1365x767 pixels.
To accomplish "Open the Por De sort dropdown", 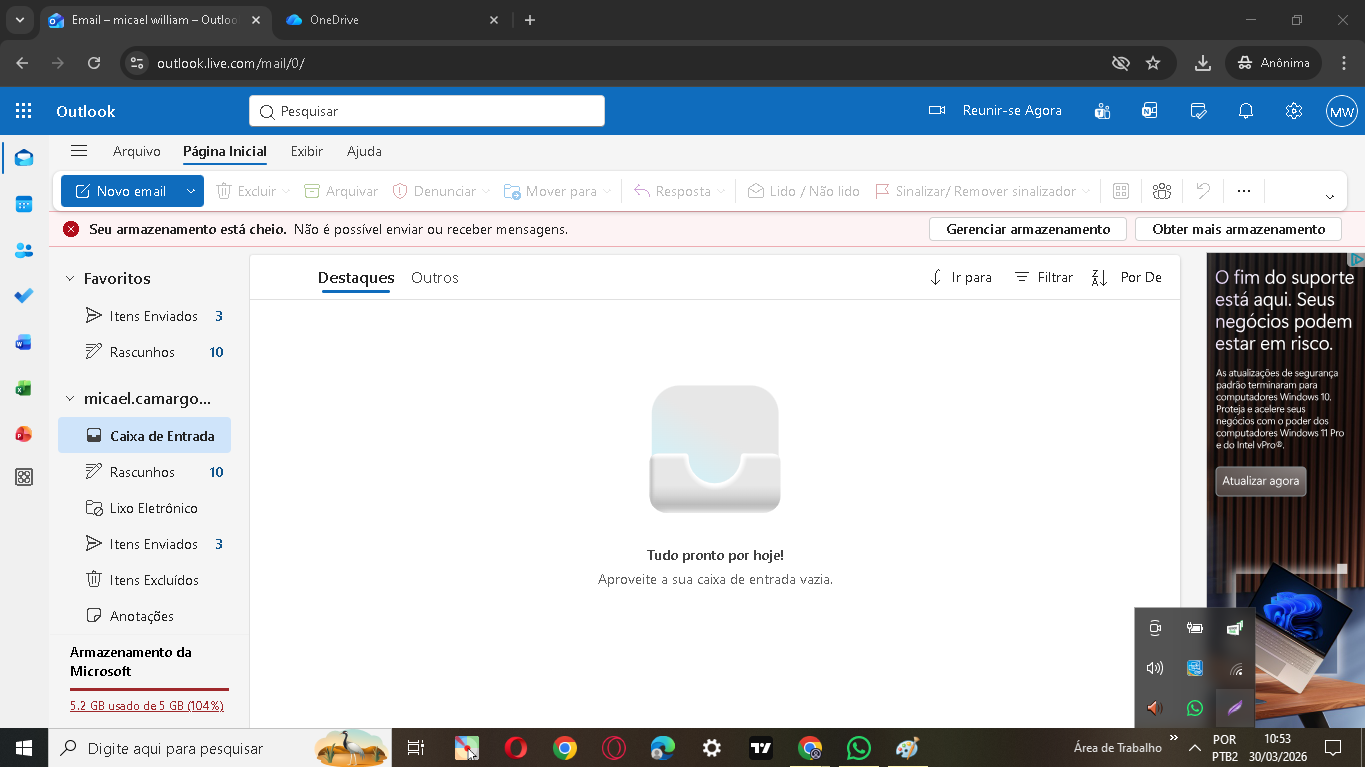I will point(1127,277).
